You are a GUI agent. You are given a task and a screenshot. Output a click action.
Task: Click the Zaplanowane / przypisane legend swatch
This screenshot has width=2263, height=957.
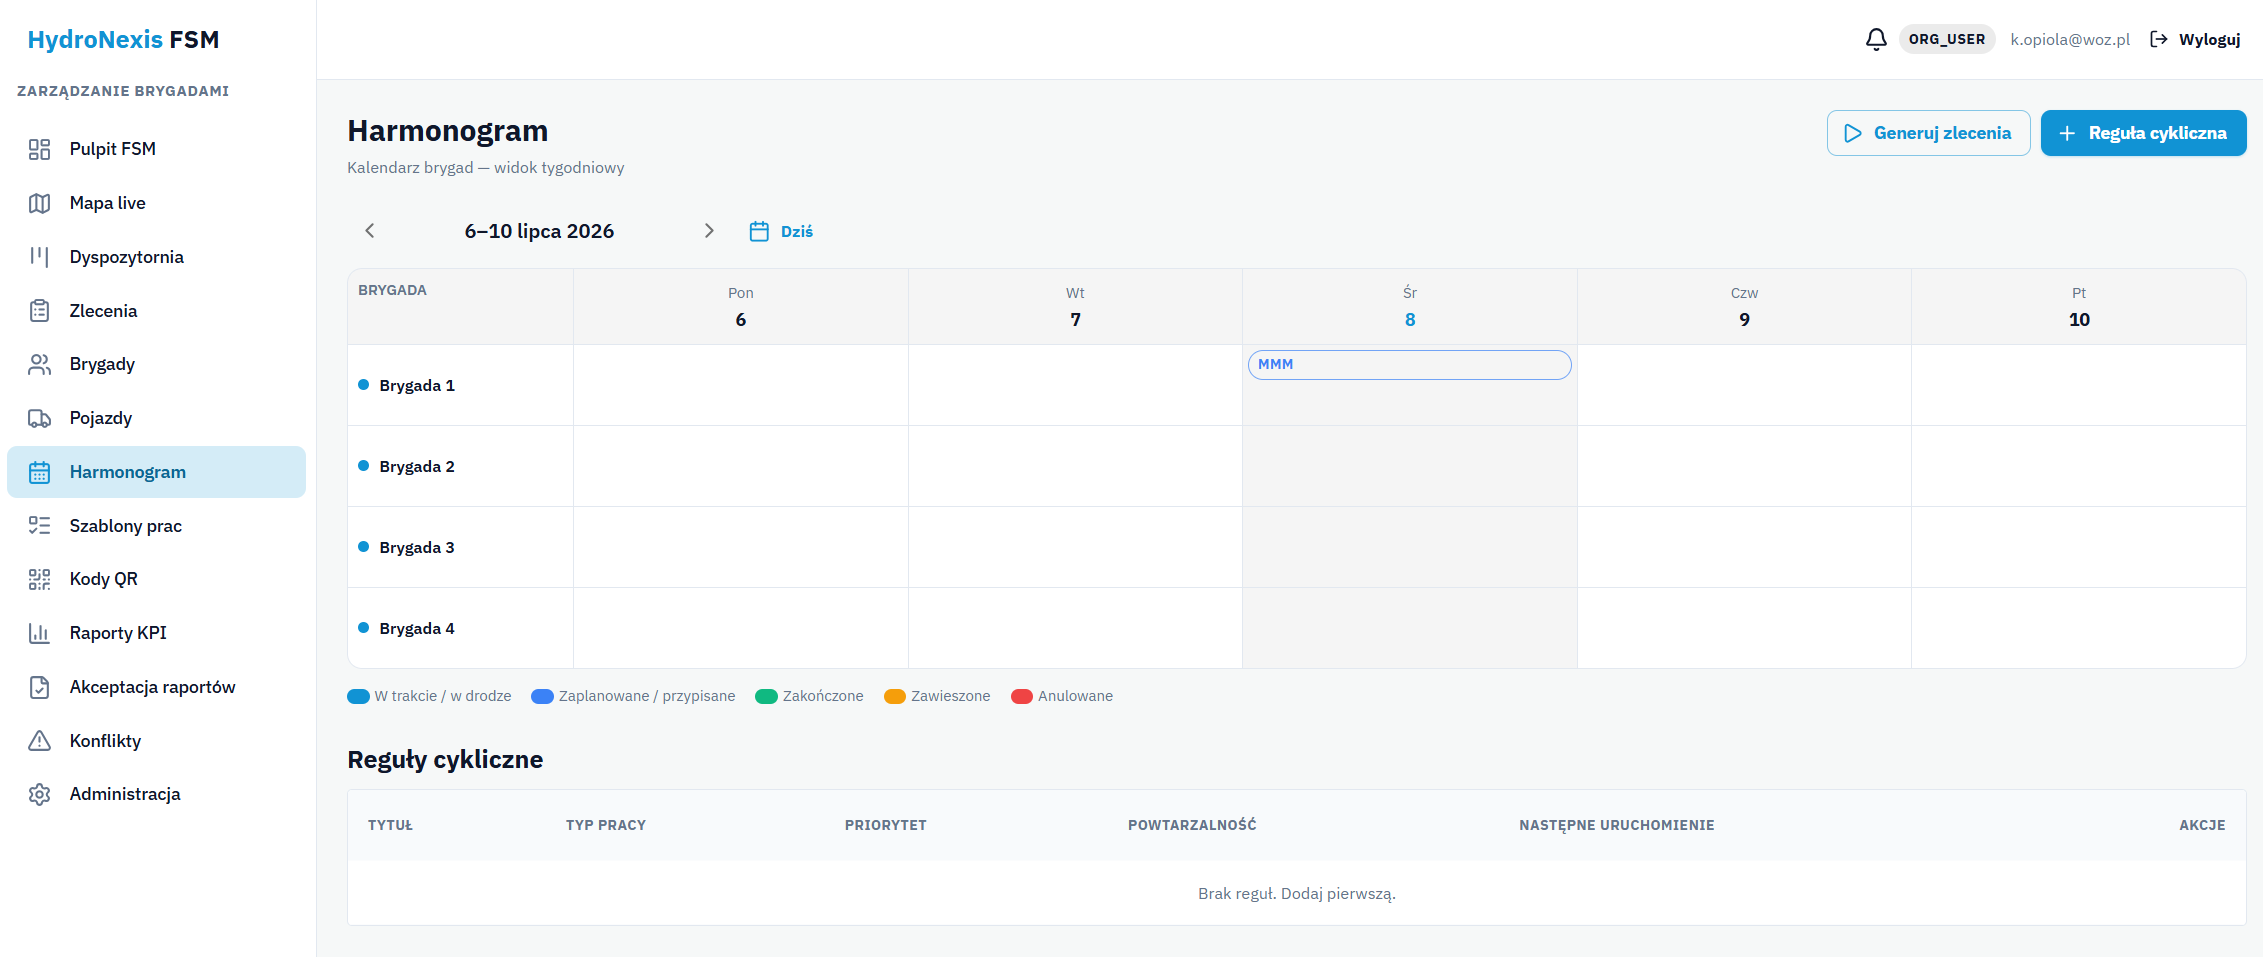coord(542,696)
